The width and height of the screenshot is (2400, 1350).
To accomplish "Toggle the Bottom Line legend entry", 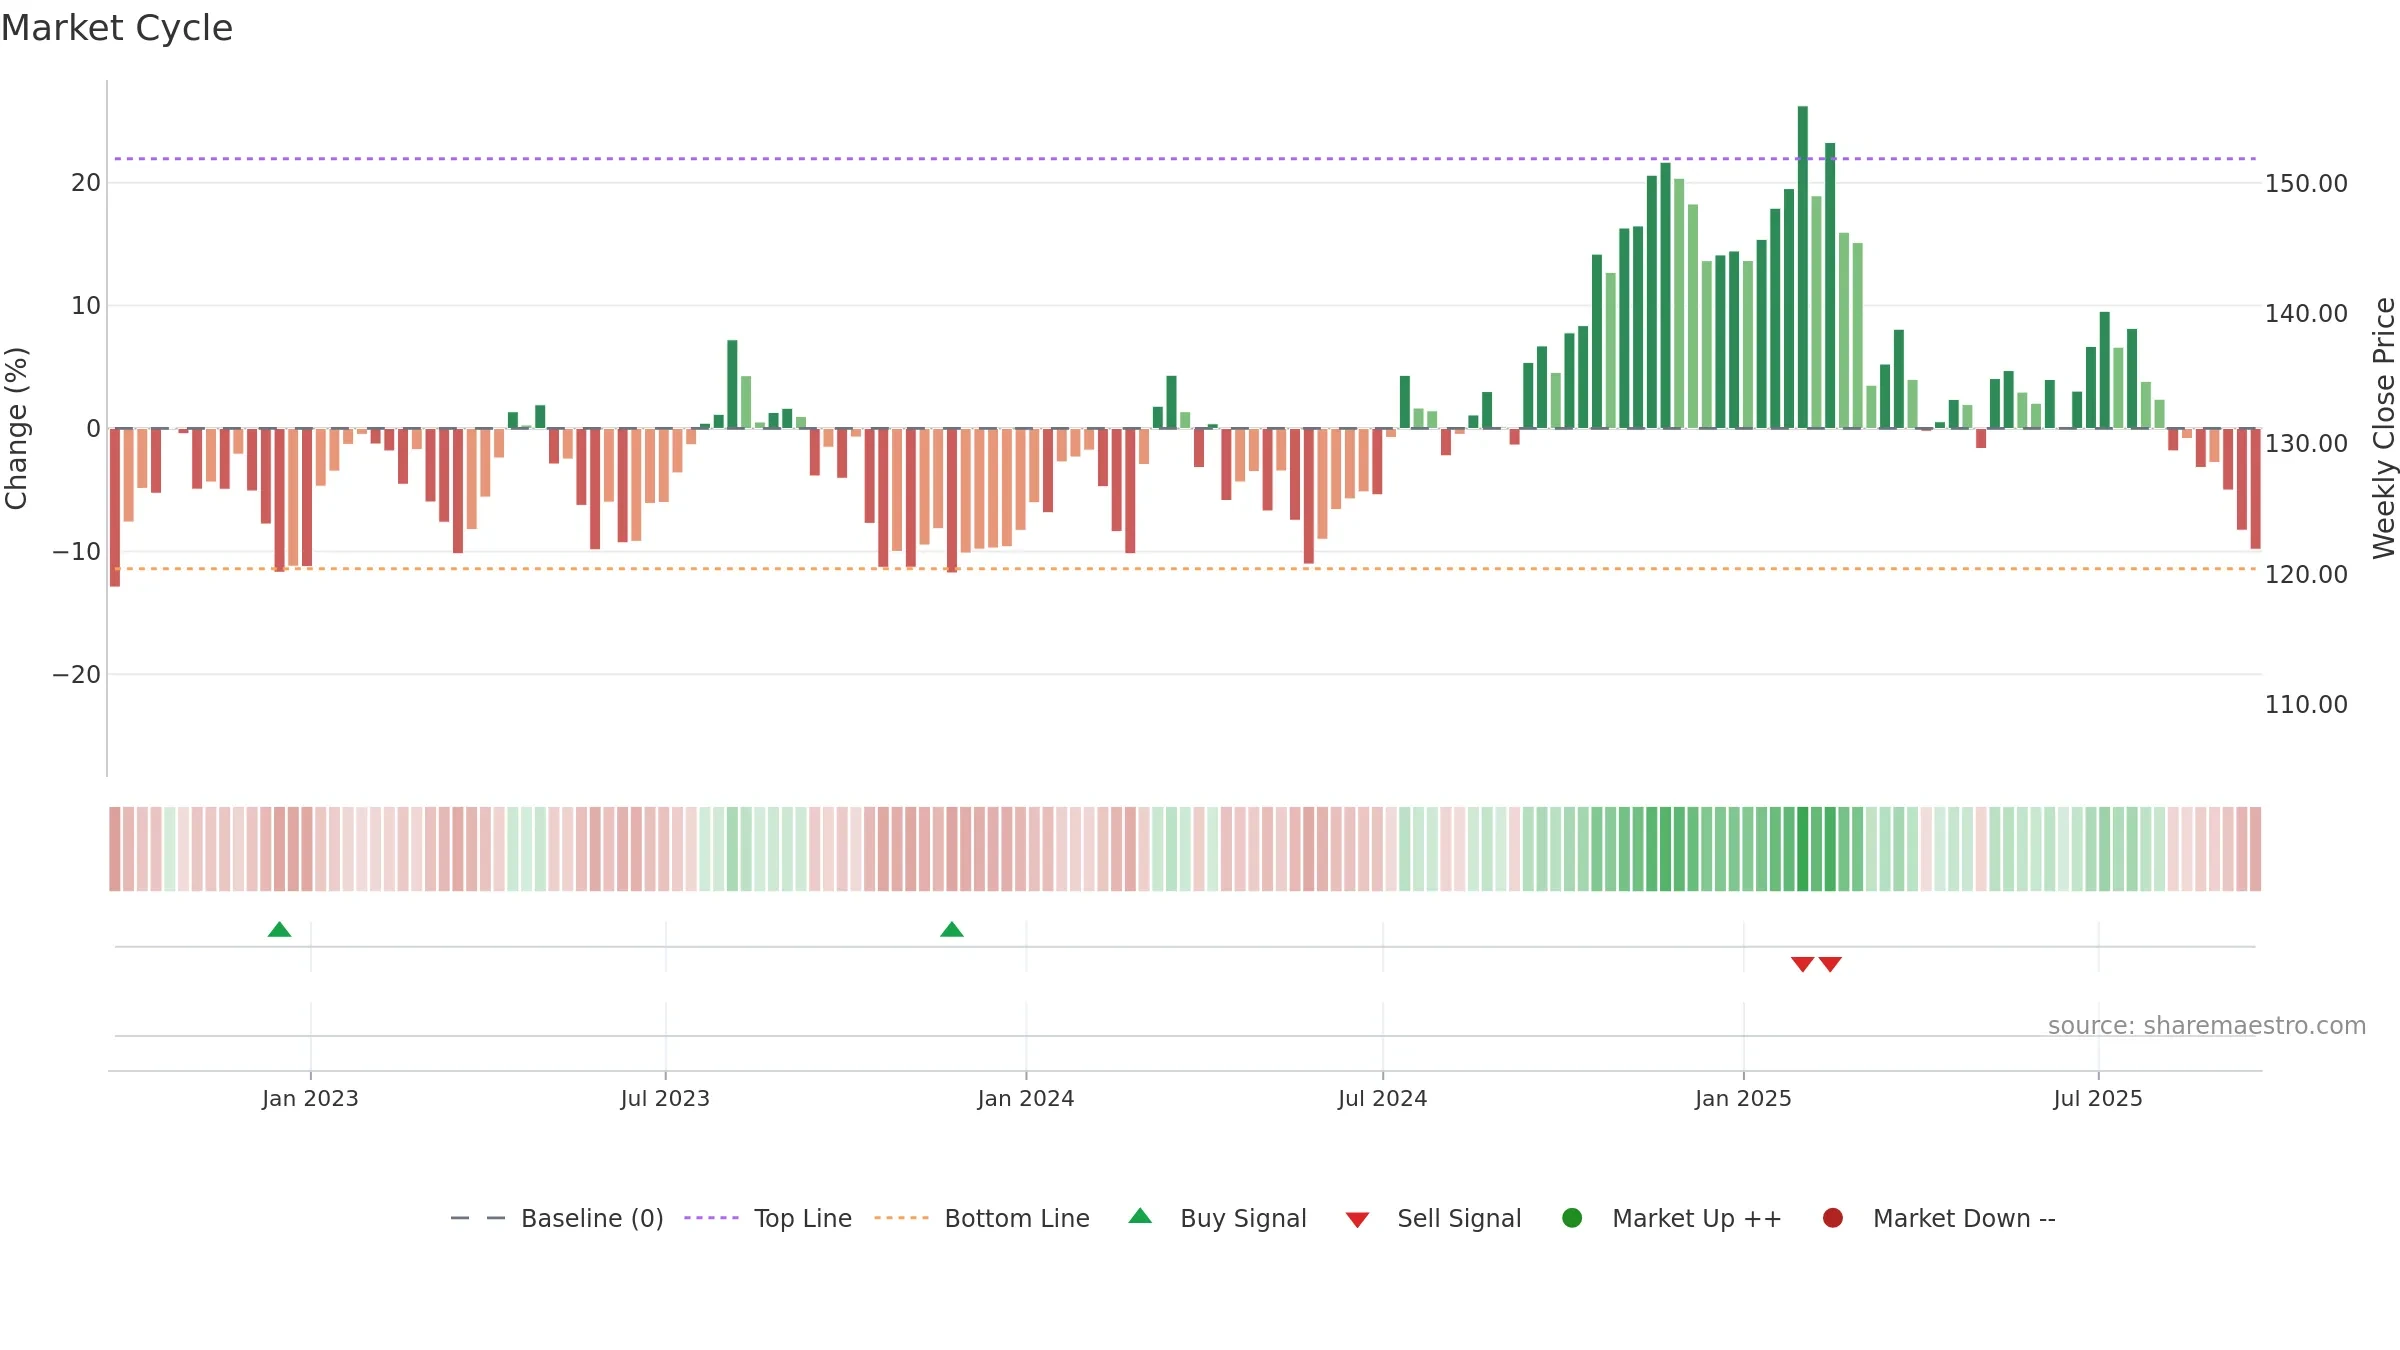I will (x=982, y=1218).
